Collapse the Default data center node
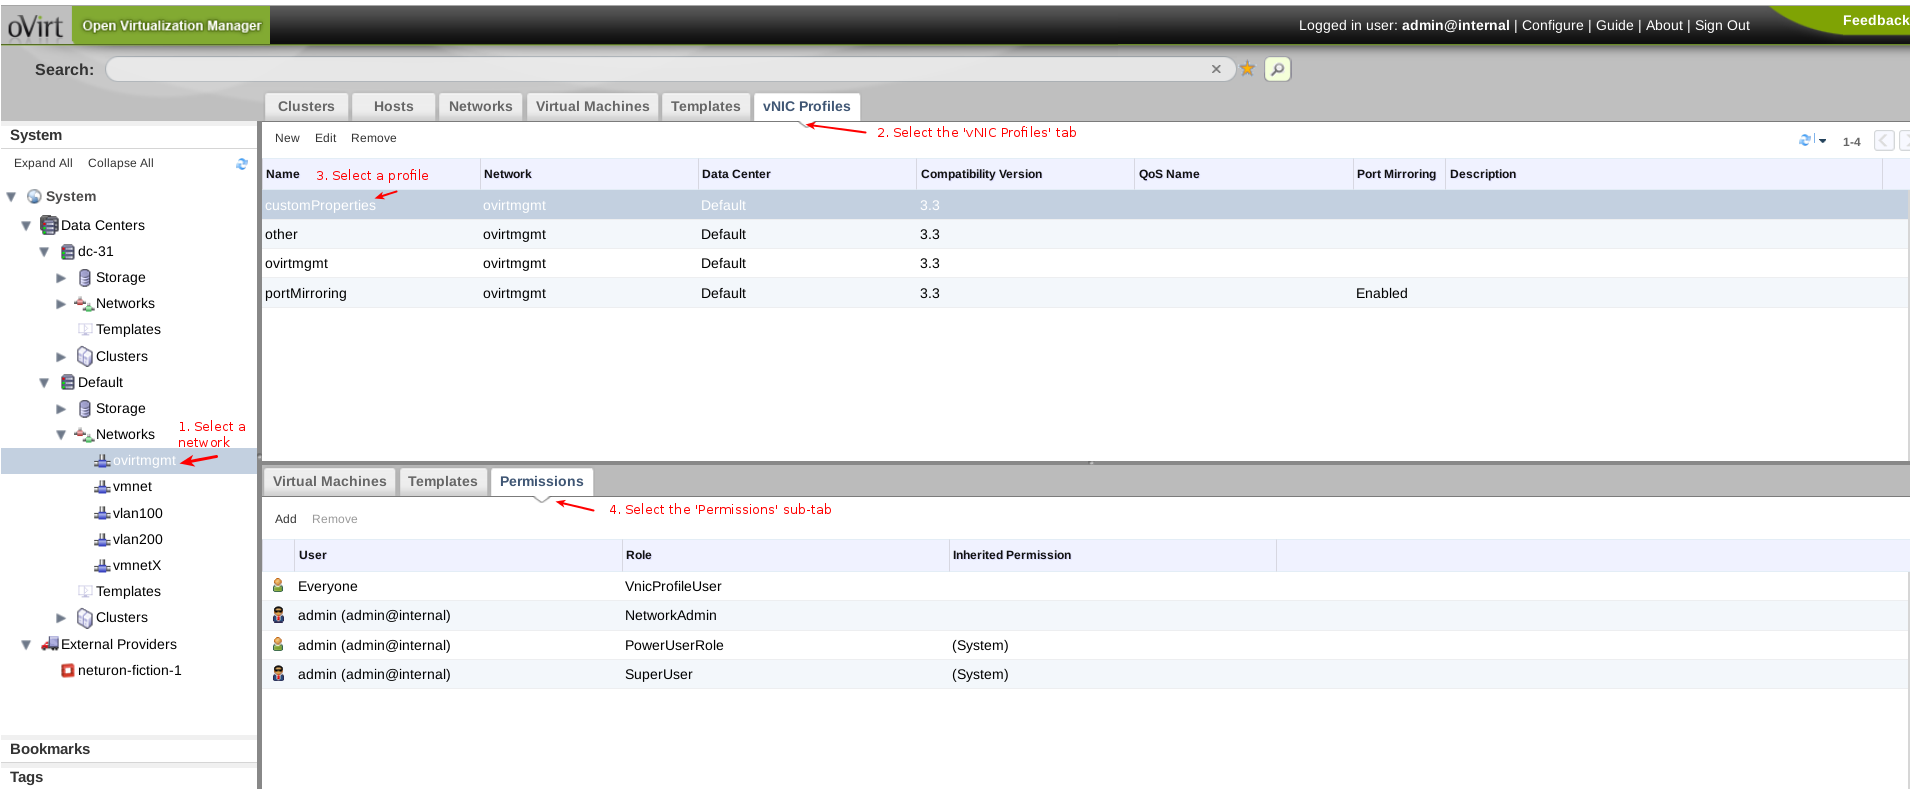The width and height of the screenshot is (1910, 789). [44, 383]
